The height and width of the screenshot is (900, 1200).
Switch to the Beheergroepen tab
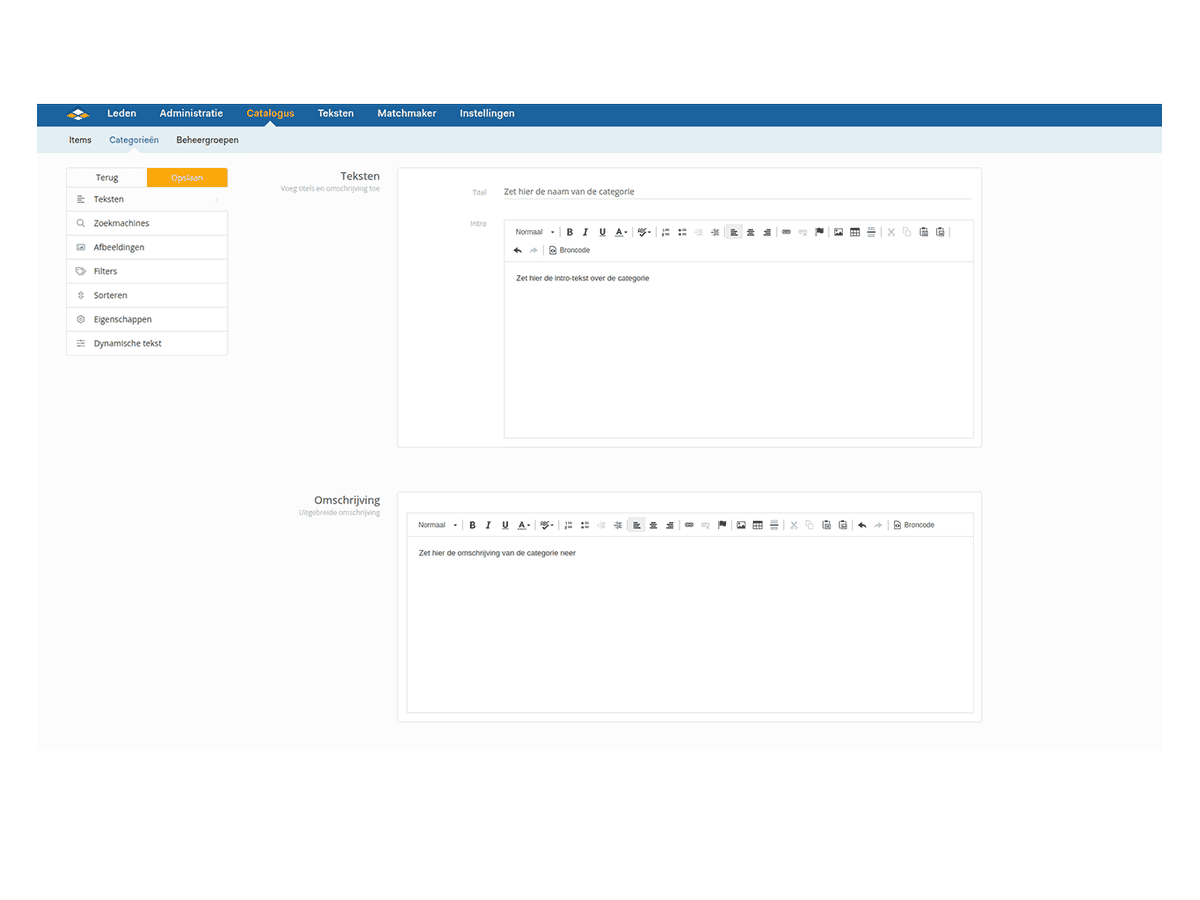click(x=207, y=140)
